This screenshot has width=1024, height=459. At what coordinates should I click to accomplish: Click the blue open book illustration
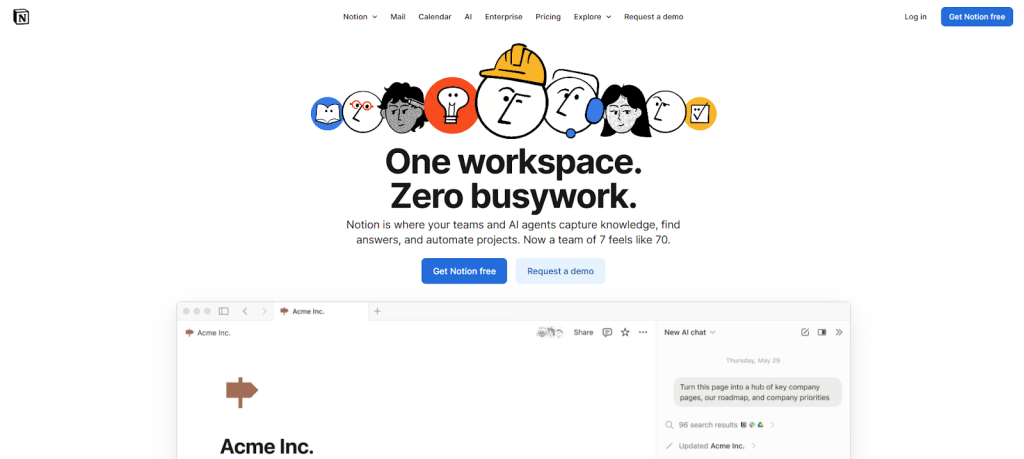coord(327,114)
